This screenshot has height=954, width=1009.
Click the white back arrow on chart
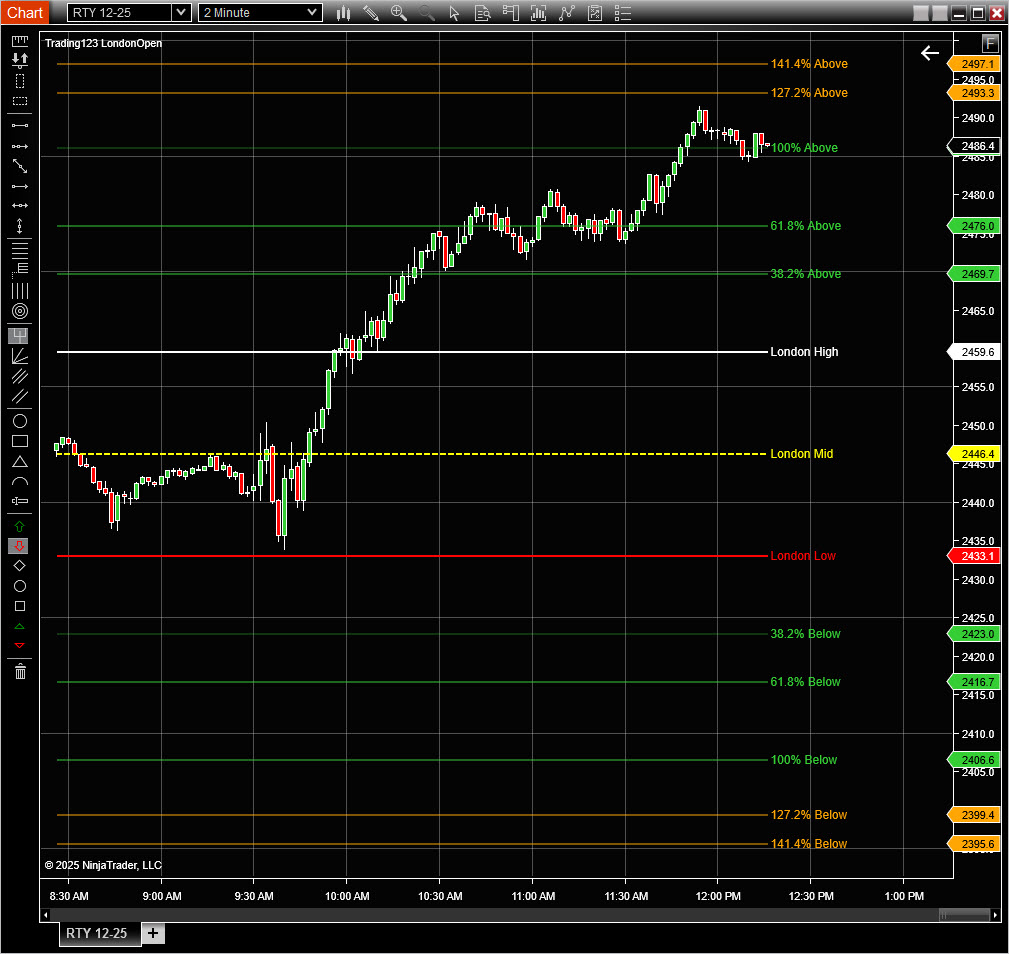(x=930, y=53)
